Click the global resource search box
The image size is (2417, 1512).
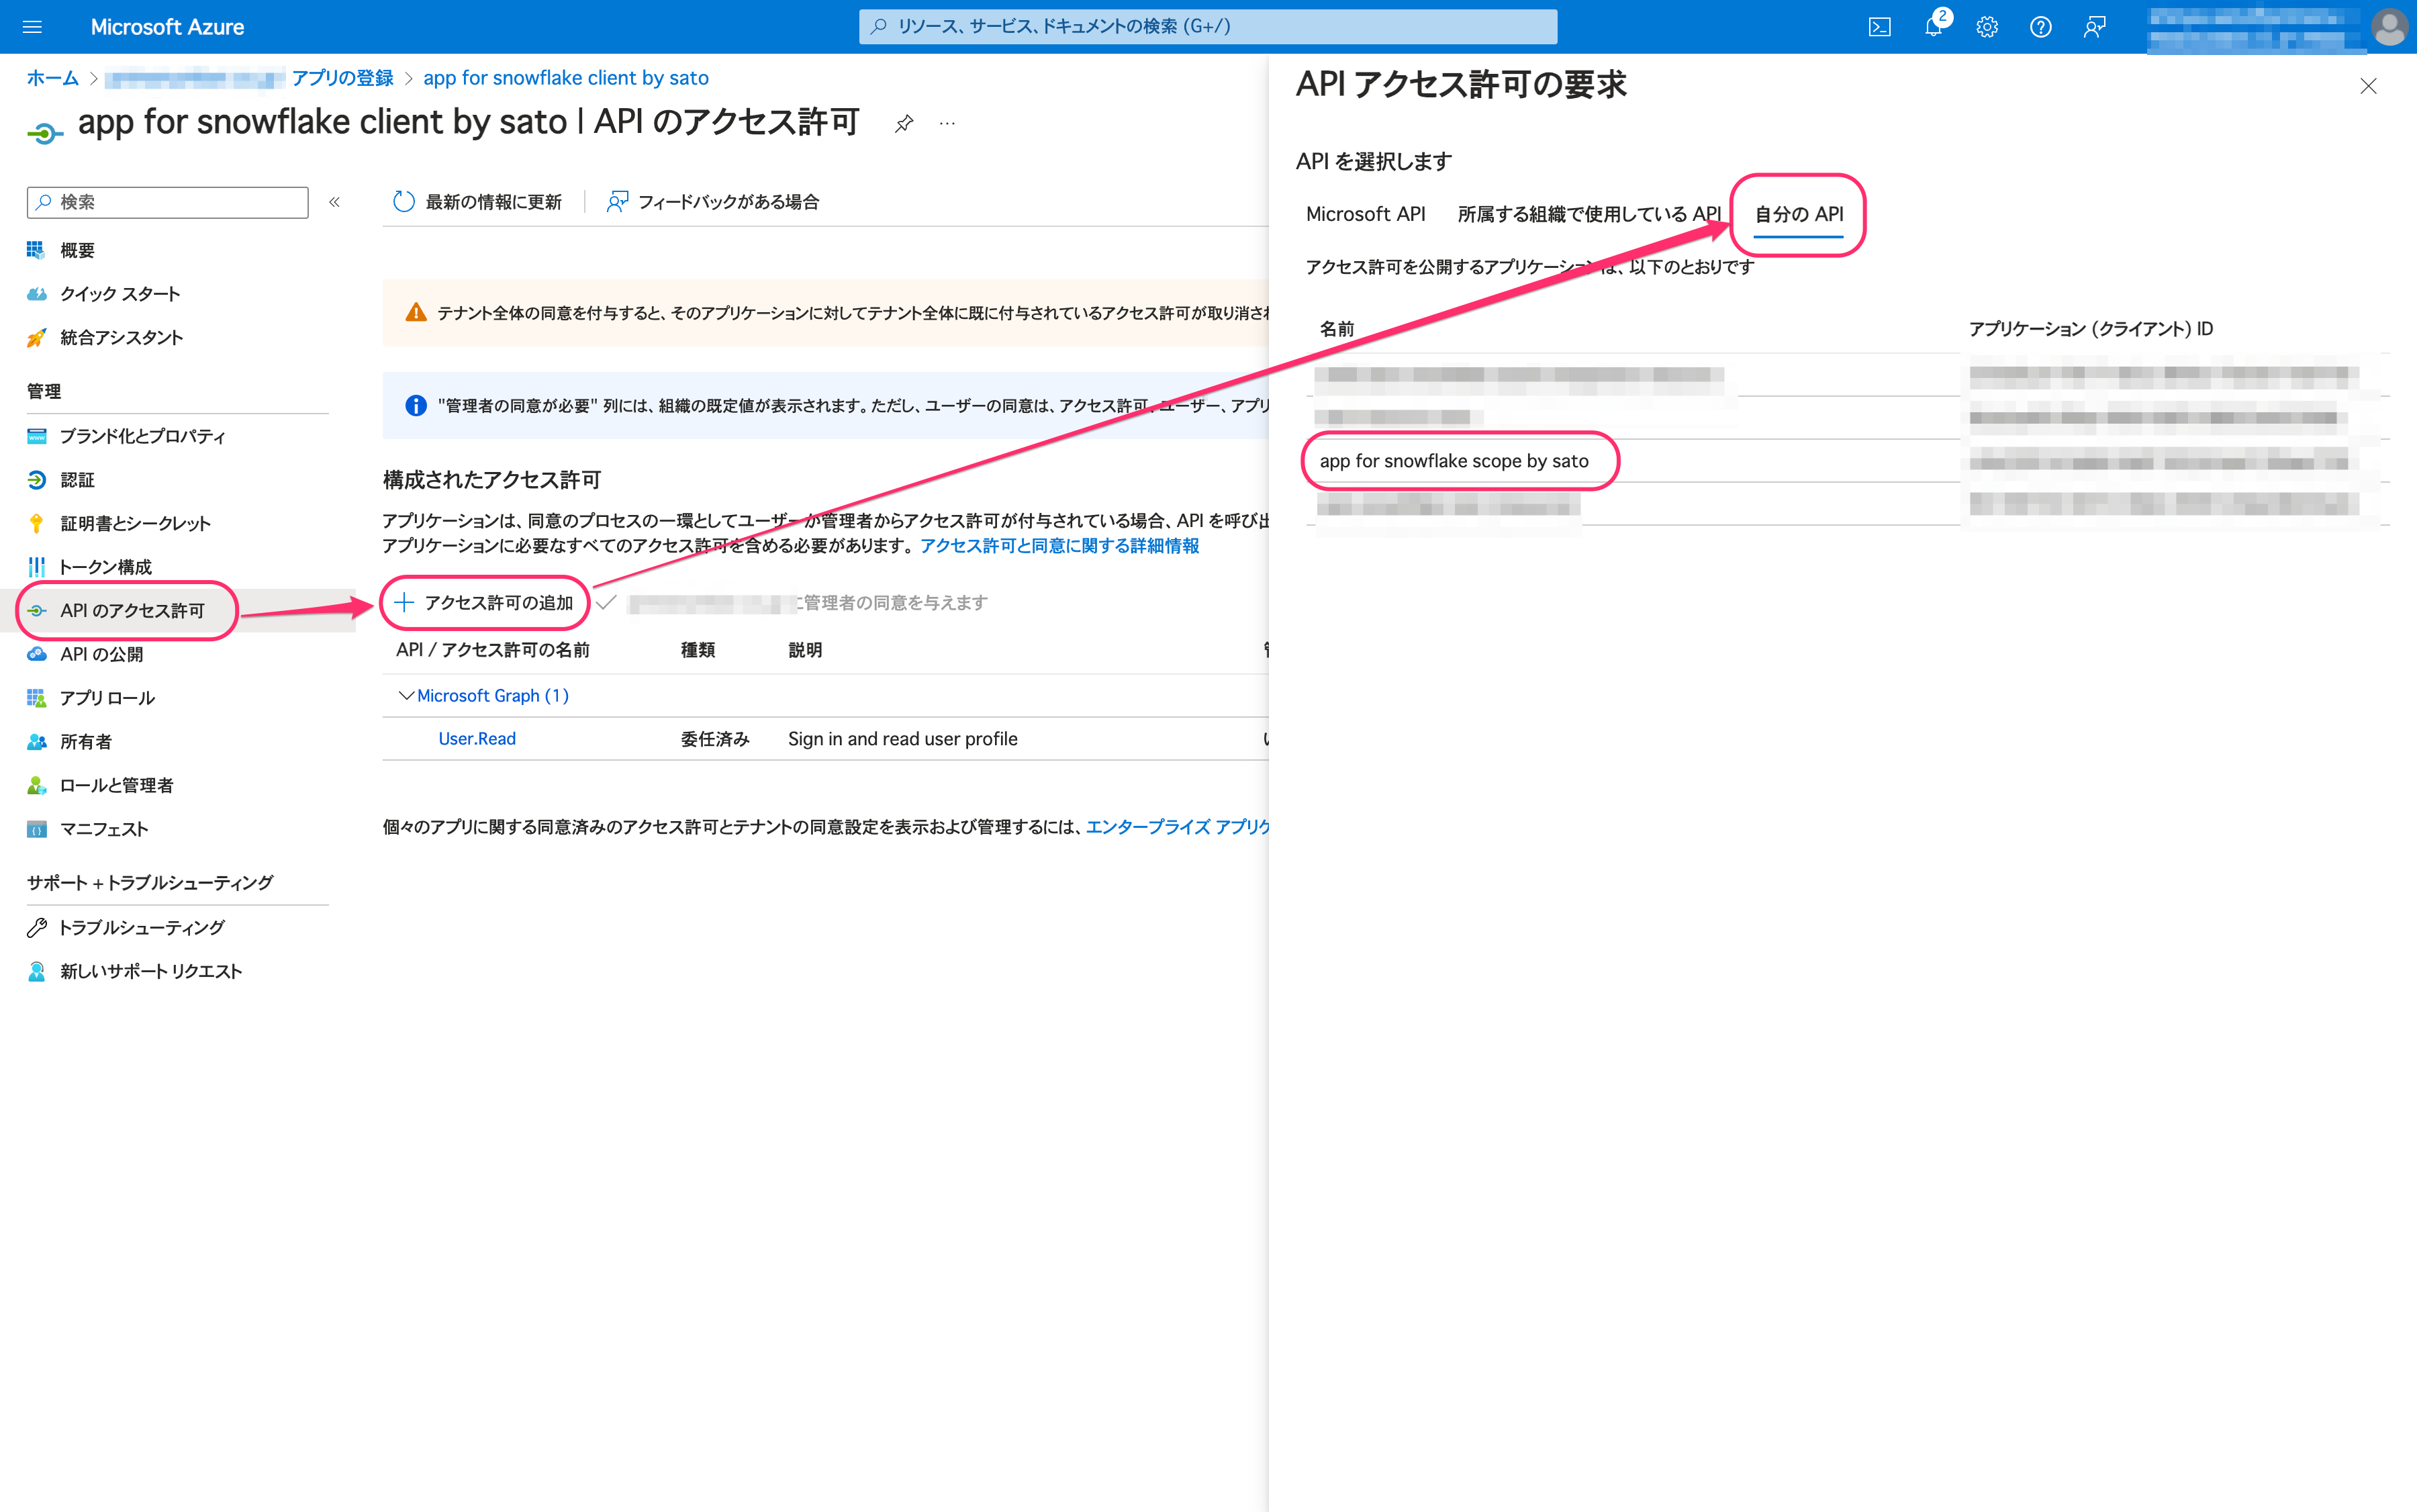(1207, 27)
